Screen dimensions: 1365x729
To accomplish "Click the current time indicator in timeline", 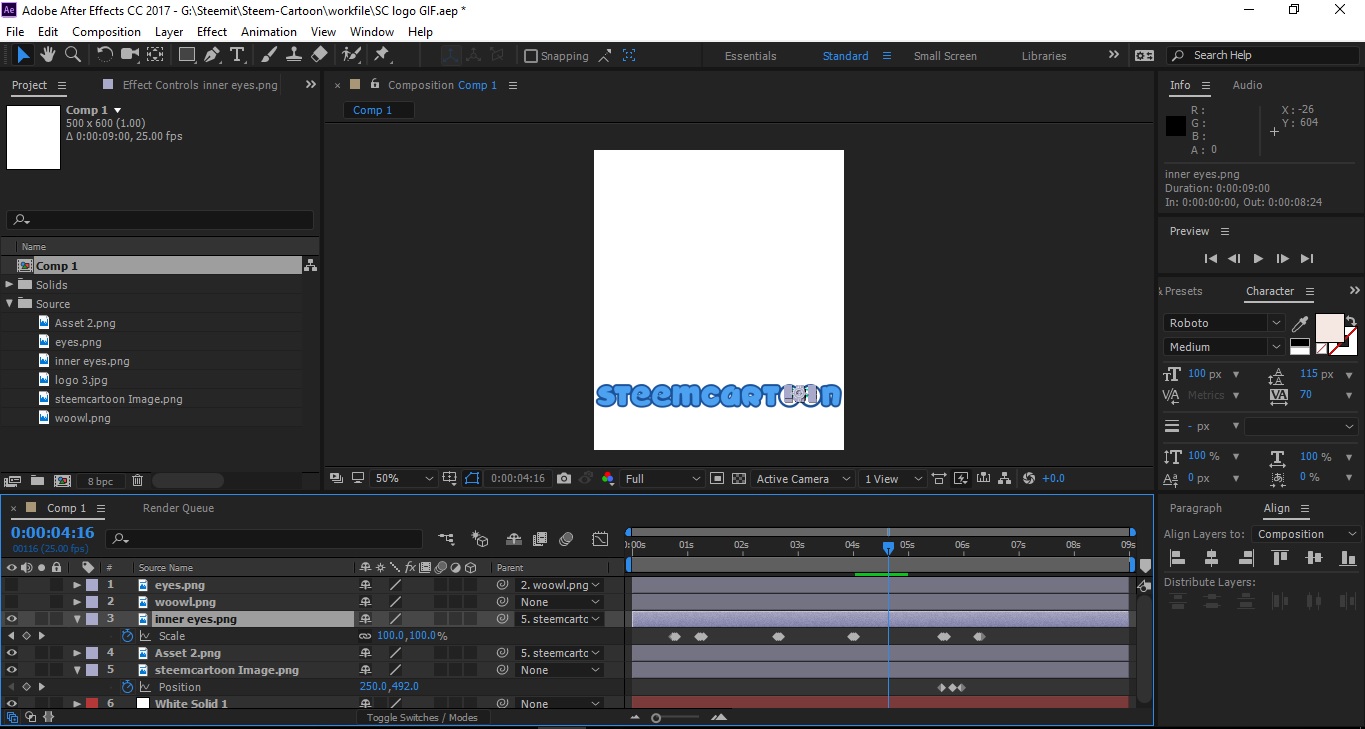I will [x=888, y=547].
